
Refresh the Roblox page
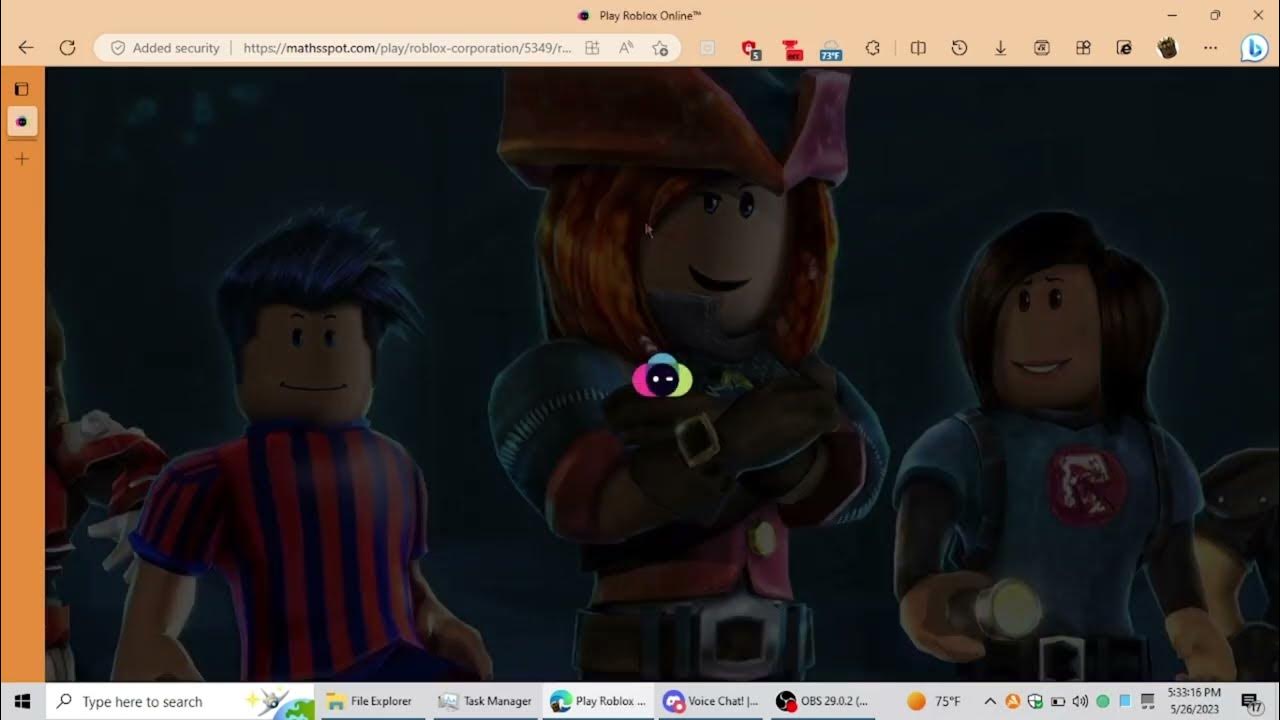click(68, 47)
